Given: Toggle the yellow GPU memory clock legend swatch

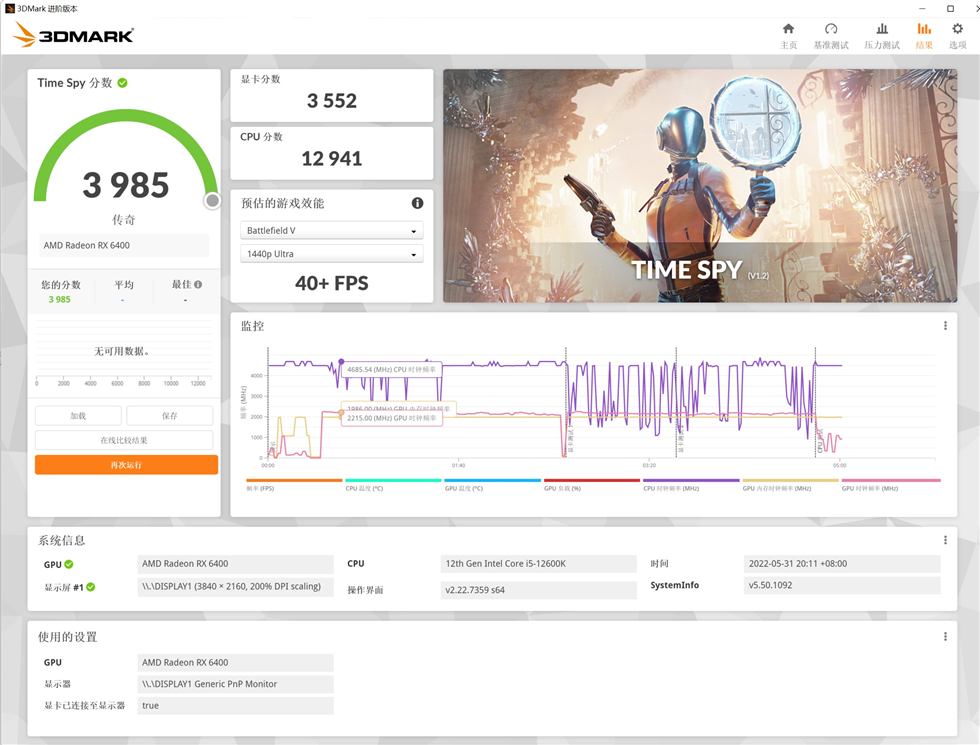Looking at the screenshot, I should (x=790, y=481).
